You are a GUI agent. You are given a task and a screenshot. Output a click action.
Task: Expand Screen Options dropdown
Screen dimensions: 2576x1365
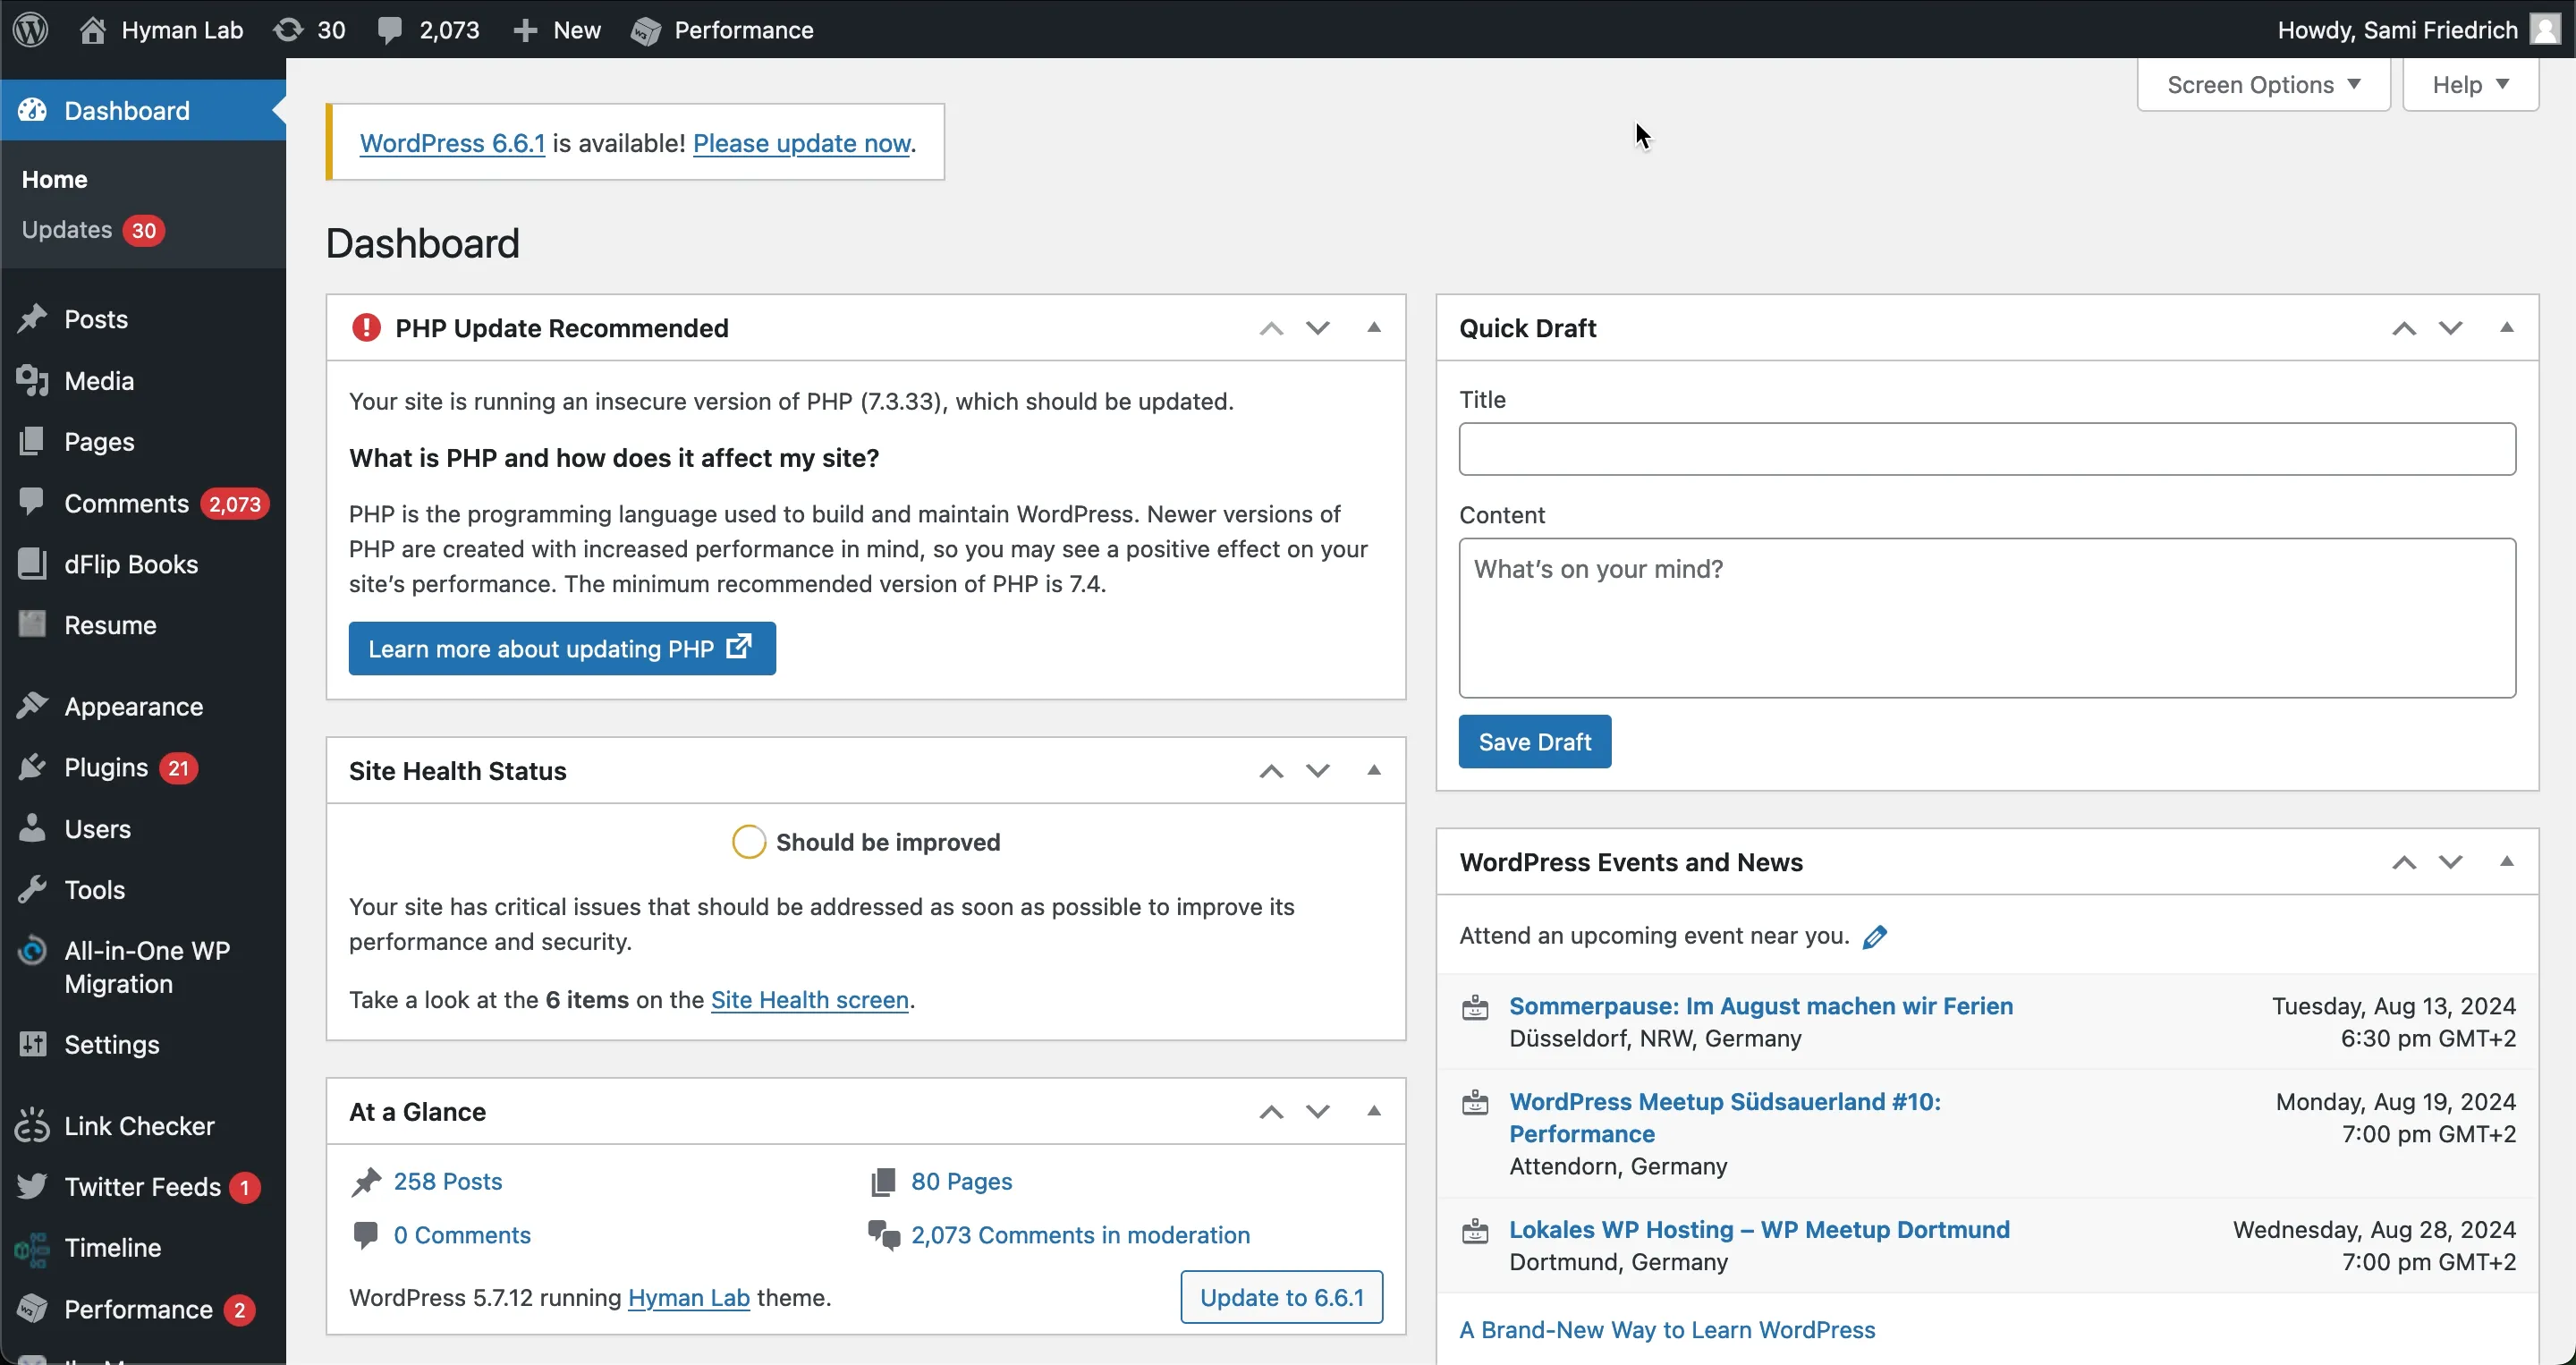point(2263,84)
